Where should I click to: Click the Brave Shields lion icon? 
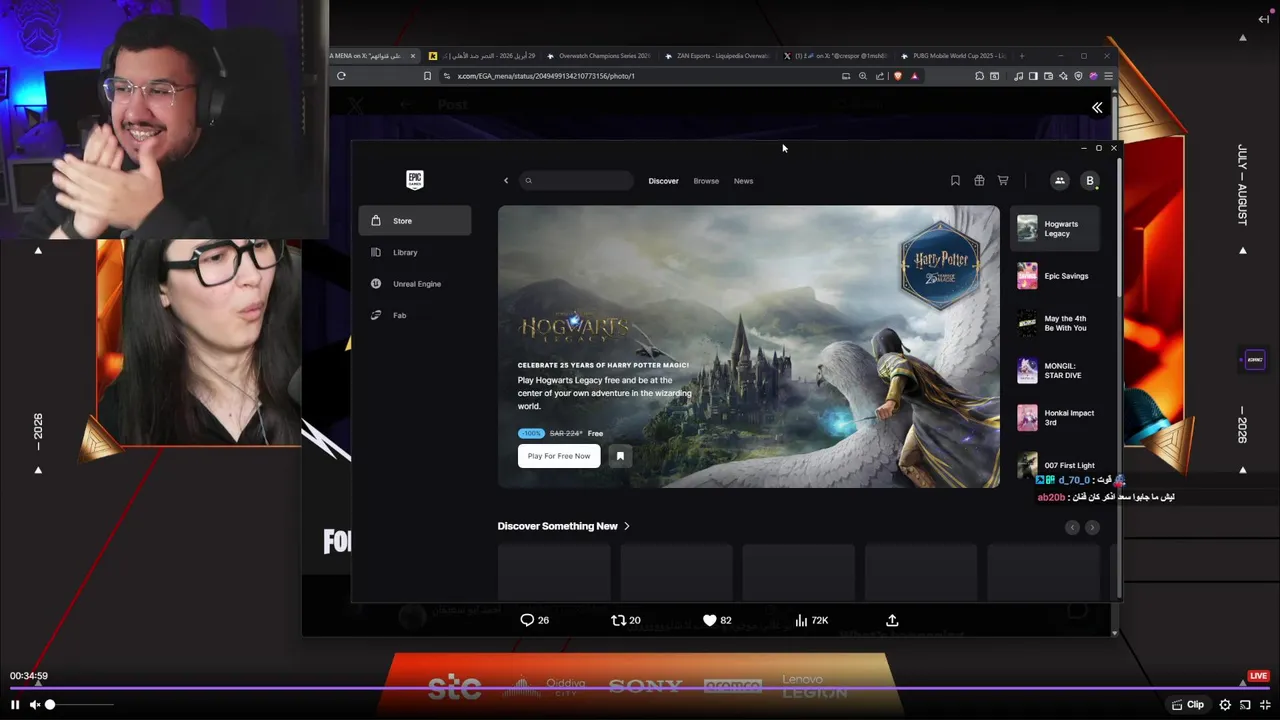pos(897,76)
